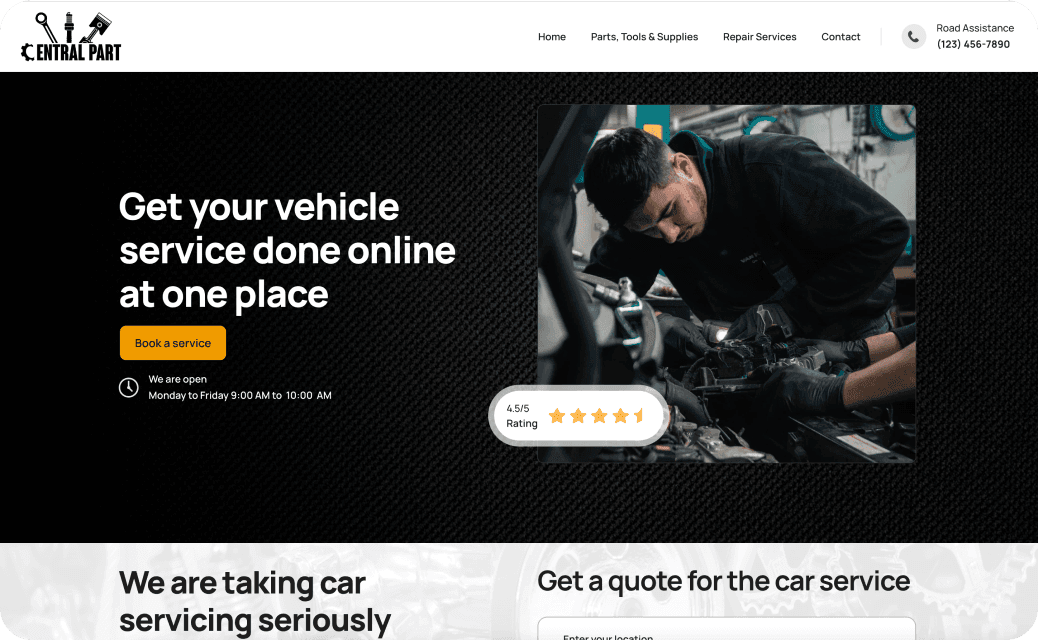
Task: Click the opening hours text
Action: [x=240, y=387]
